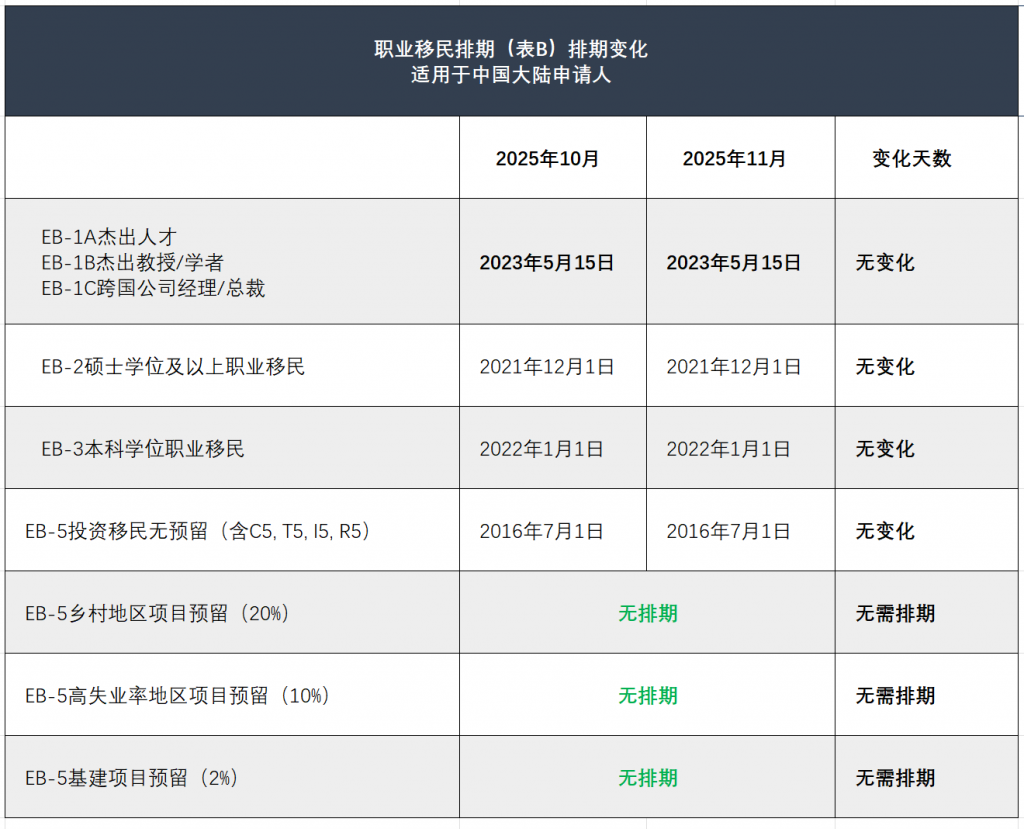Select the EB-5基建项目预留 (2%) label
Image resolution: width=1024 pixels, height=829 pixels.
point(134,777)
